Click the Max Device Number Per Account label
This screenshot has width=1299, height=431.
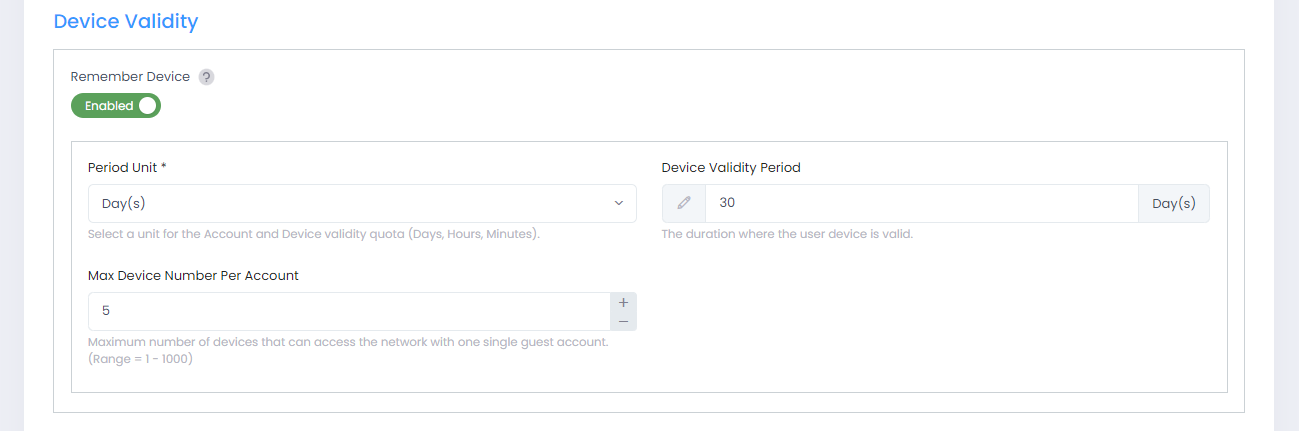tap(193, 275)
